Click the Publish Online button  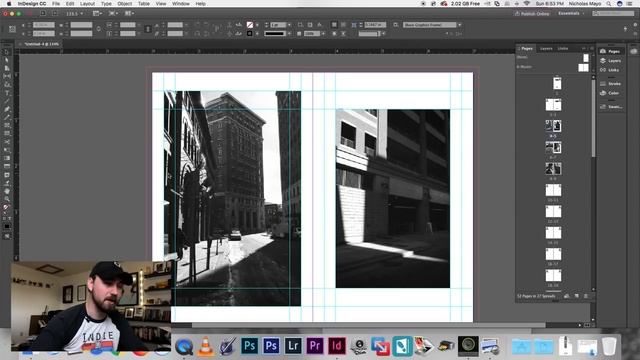pos(532,13)
